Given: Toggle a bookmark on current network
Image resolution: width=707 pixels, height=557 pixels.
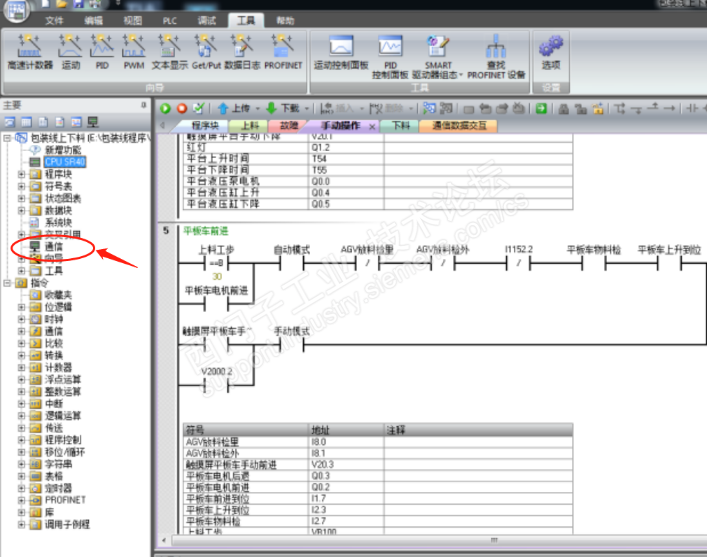Looking at the screenshot, I should coord(469,109).
